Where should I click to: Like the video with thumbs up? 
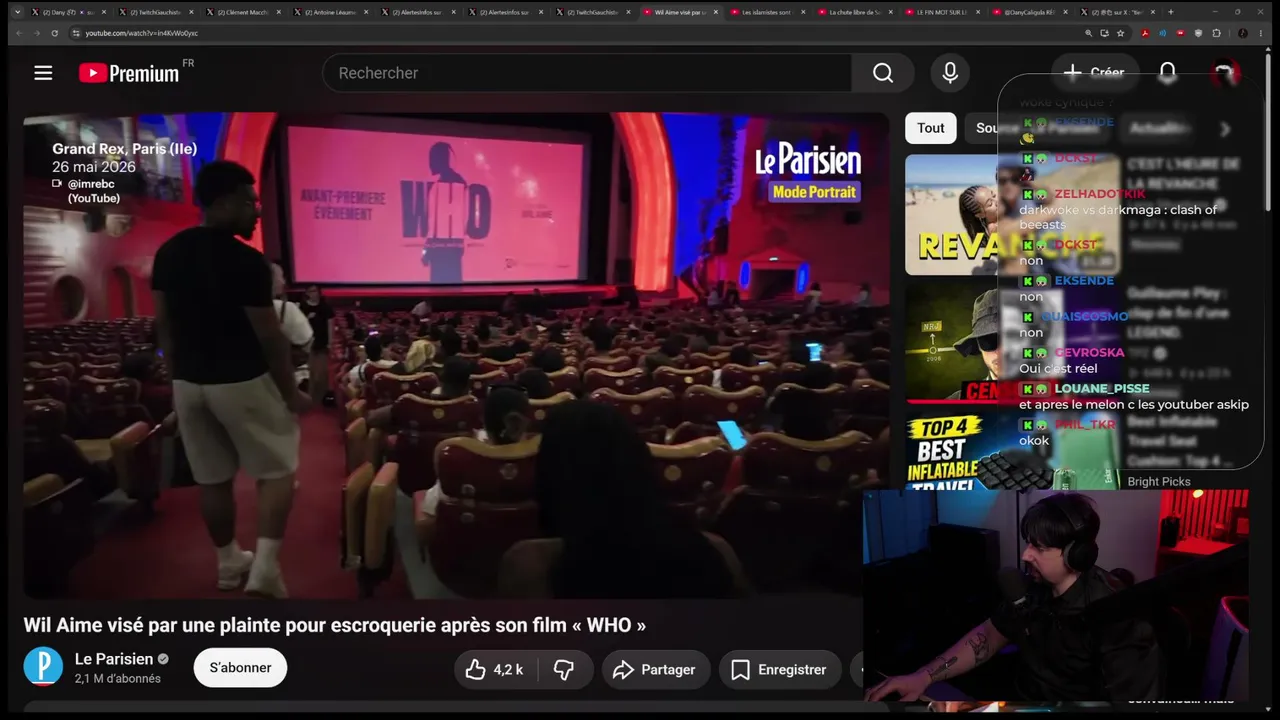(497, 670)
